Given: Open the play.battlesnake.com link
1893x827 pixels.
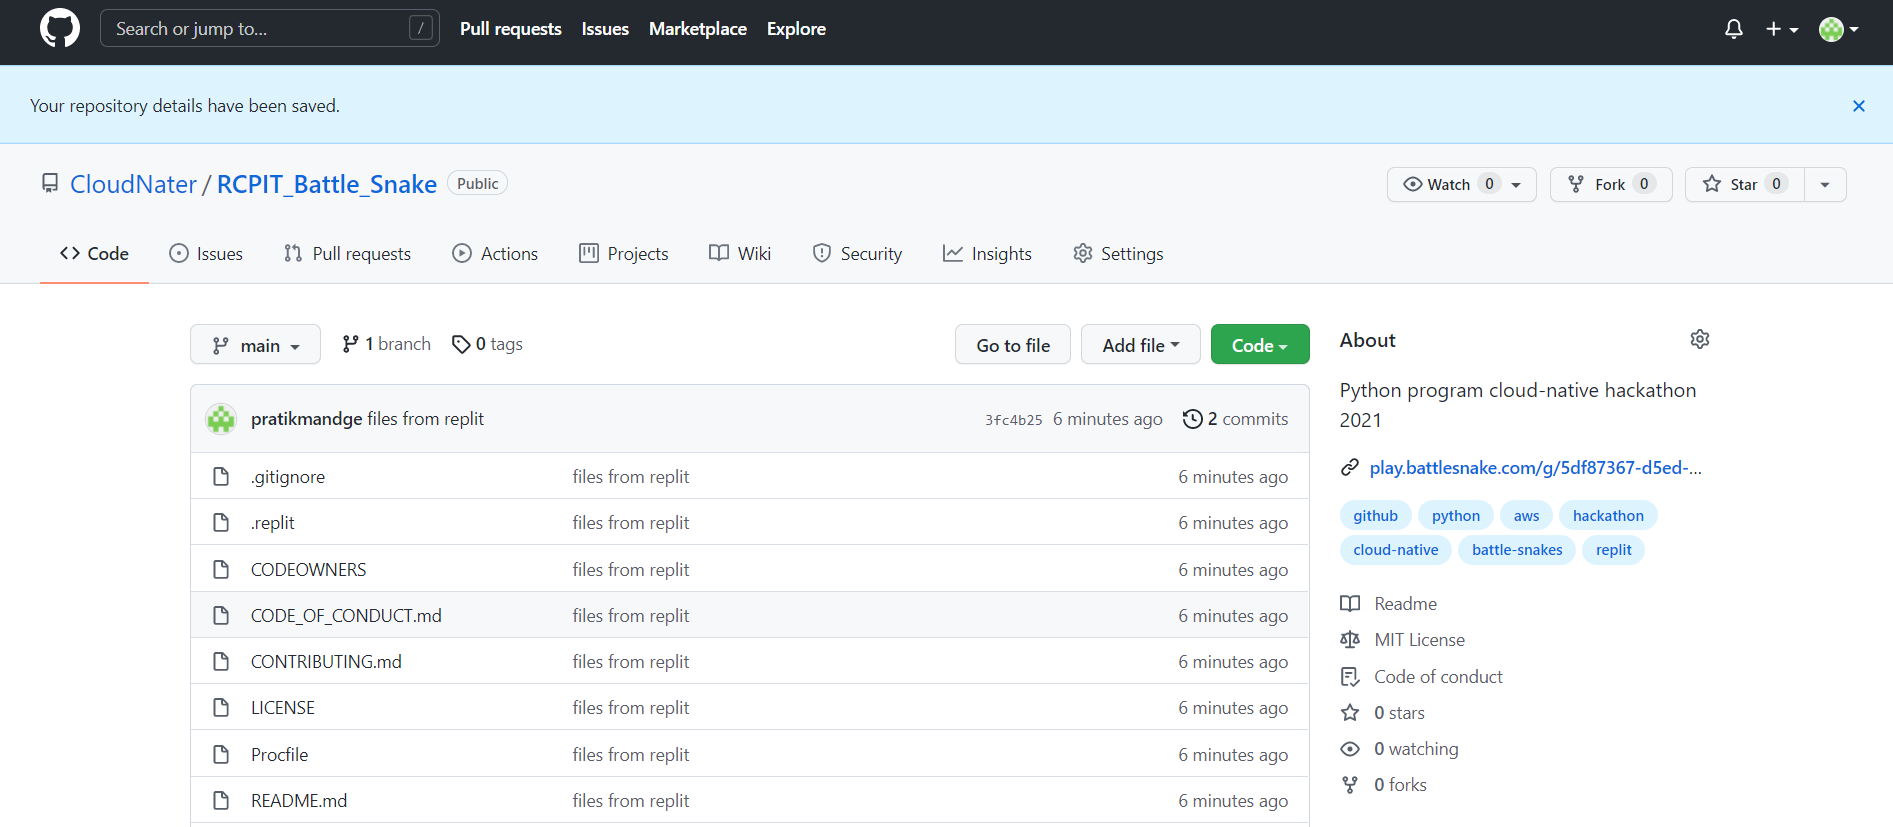Looking at the screenshot, I should [1536, 468].
